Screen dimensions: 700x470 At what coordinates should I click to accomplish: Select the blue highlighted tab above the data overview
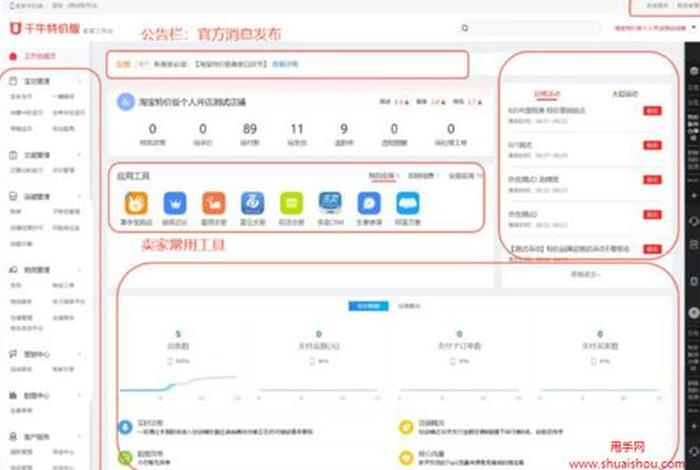(368, 306)
